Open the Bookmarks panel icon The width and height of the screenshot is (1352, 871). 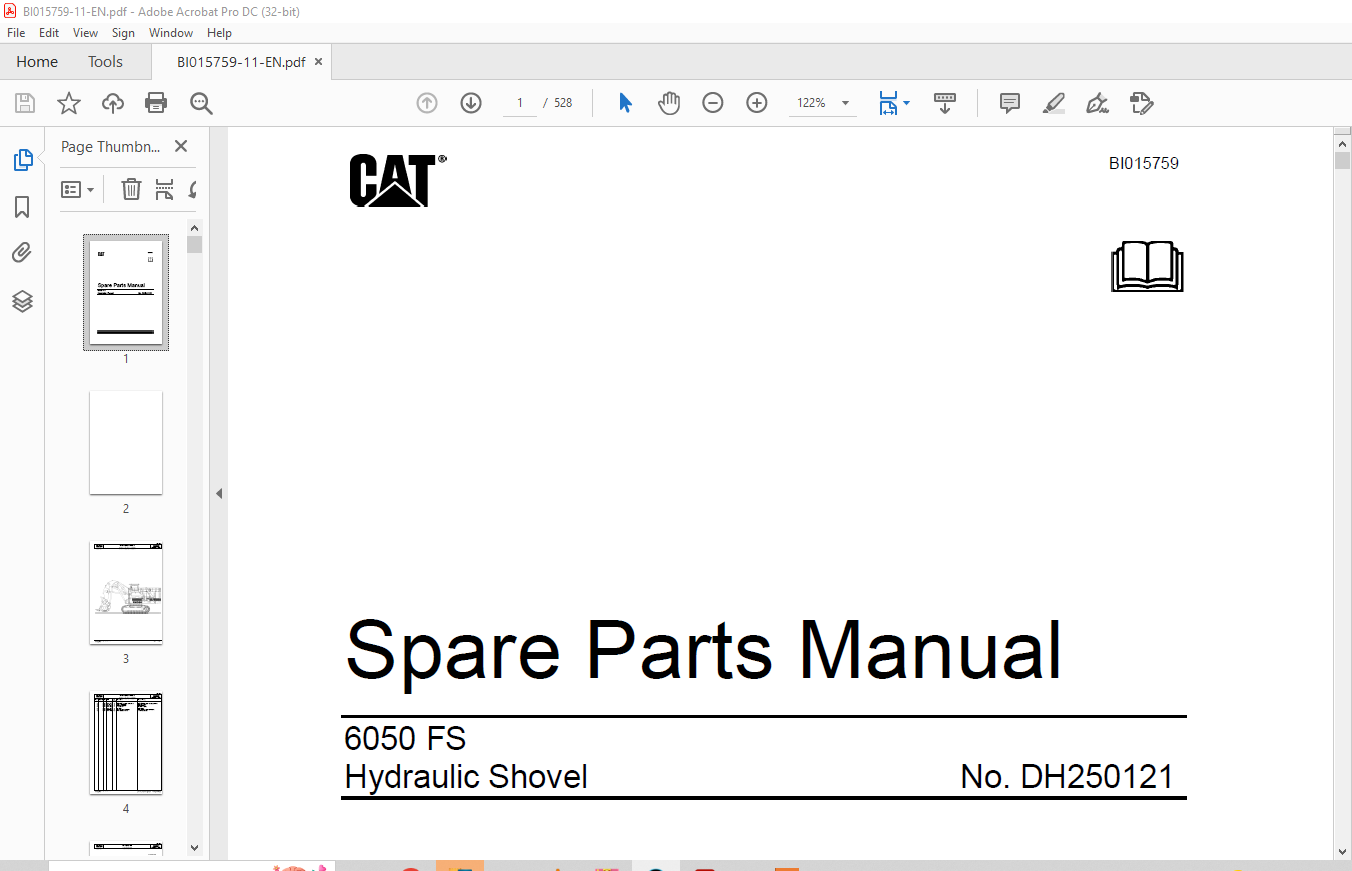point(22,207)
